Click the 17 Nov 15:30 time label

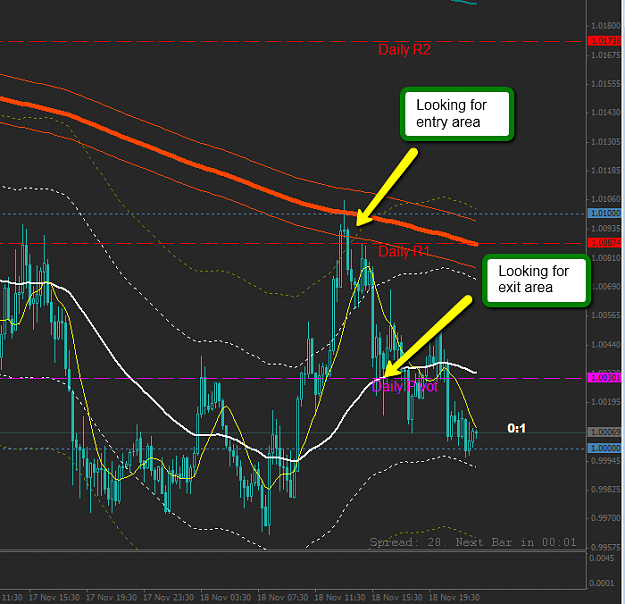(54, 598)
